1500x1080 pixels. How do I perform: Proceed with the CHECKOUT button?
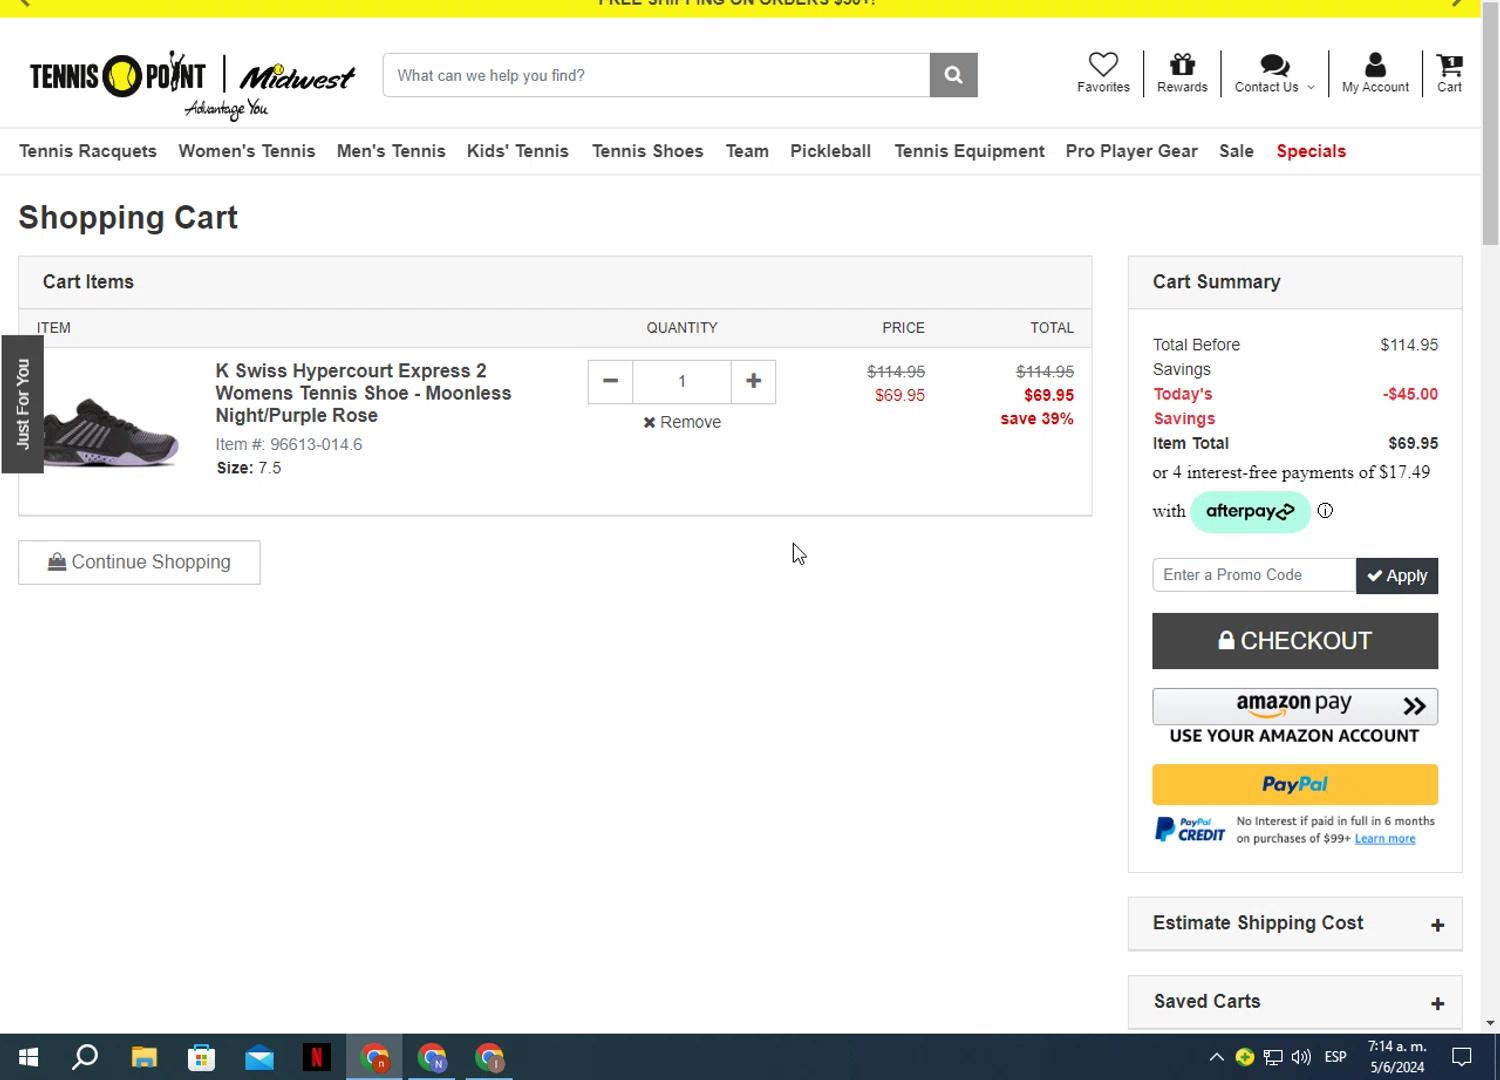(1295, 641)
